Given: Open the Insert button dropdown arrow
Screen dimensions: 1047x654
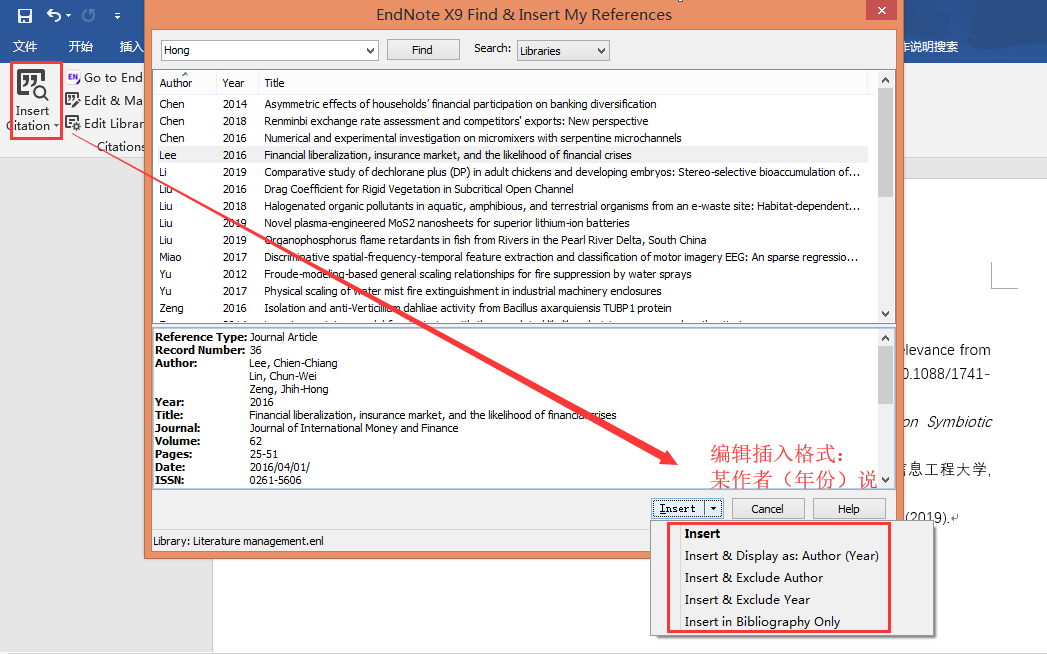Looking at the screenshot, I should pos(714,509).
